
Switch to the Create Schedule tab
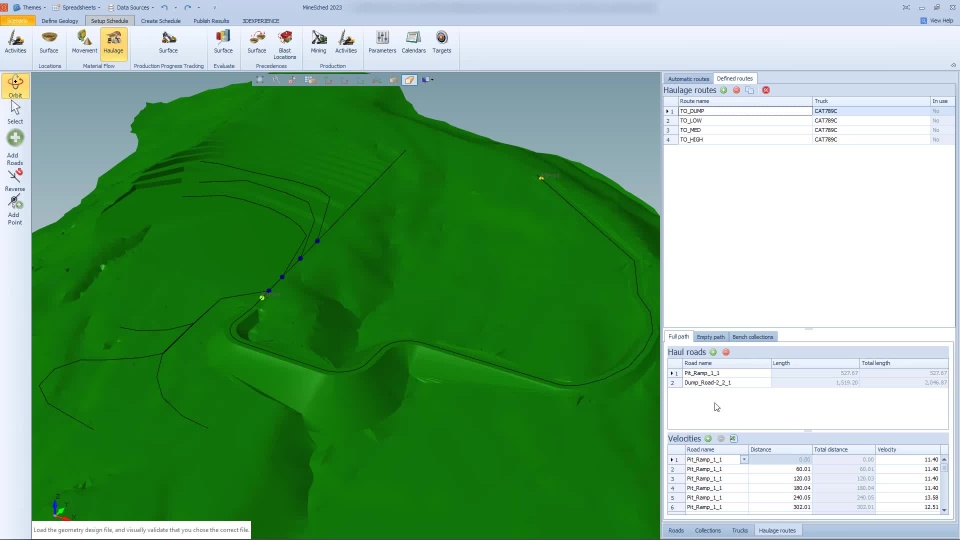click(160, 21)
